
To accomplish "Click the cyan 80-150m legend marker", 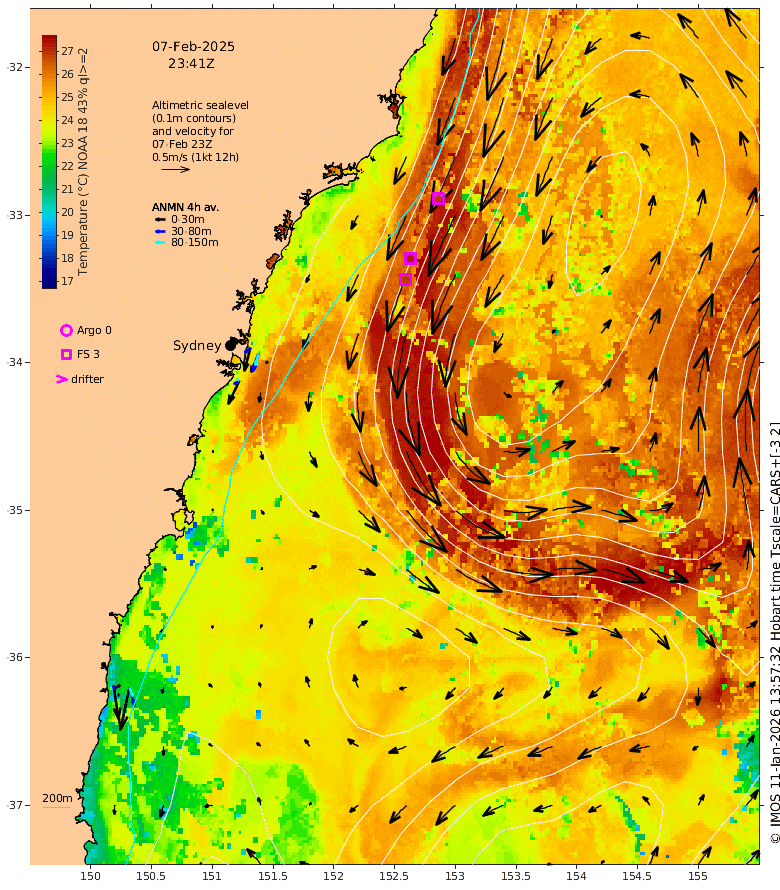I will 161,242.
